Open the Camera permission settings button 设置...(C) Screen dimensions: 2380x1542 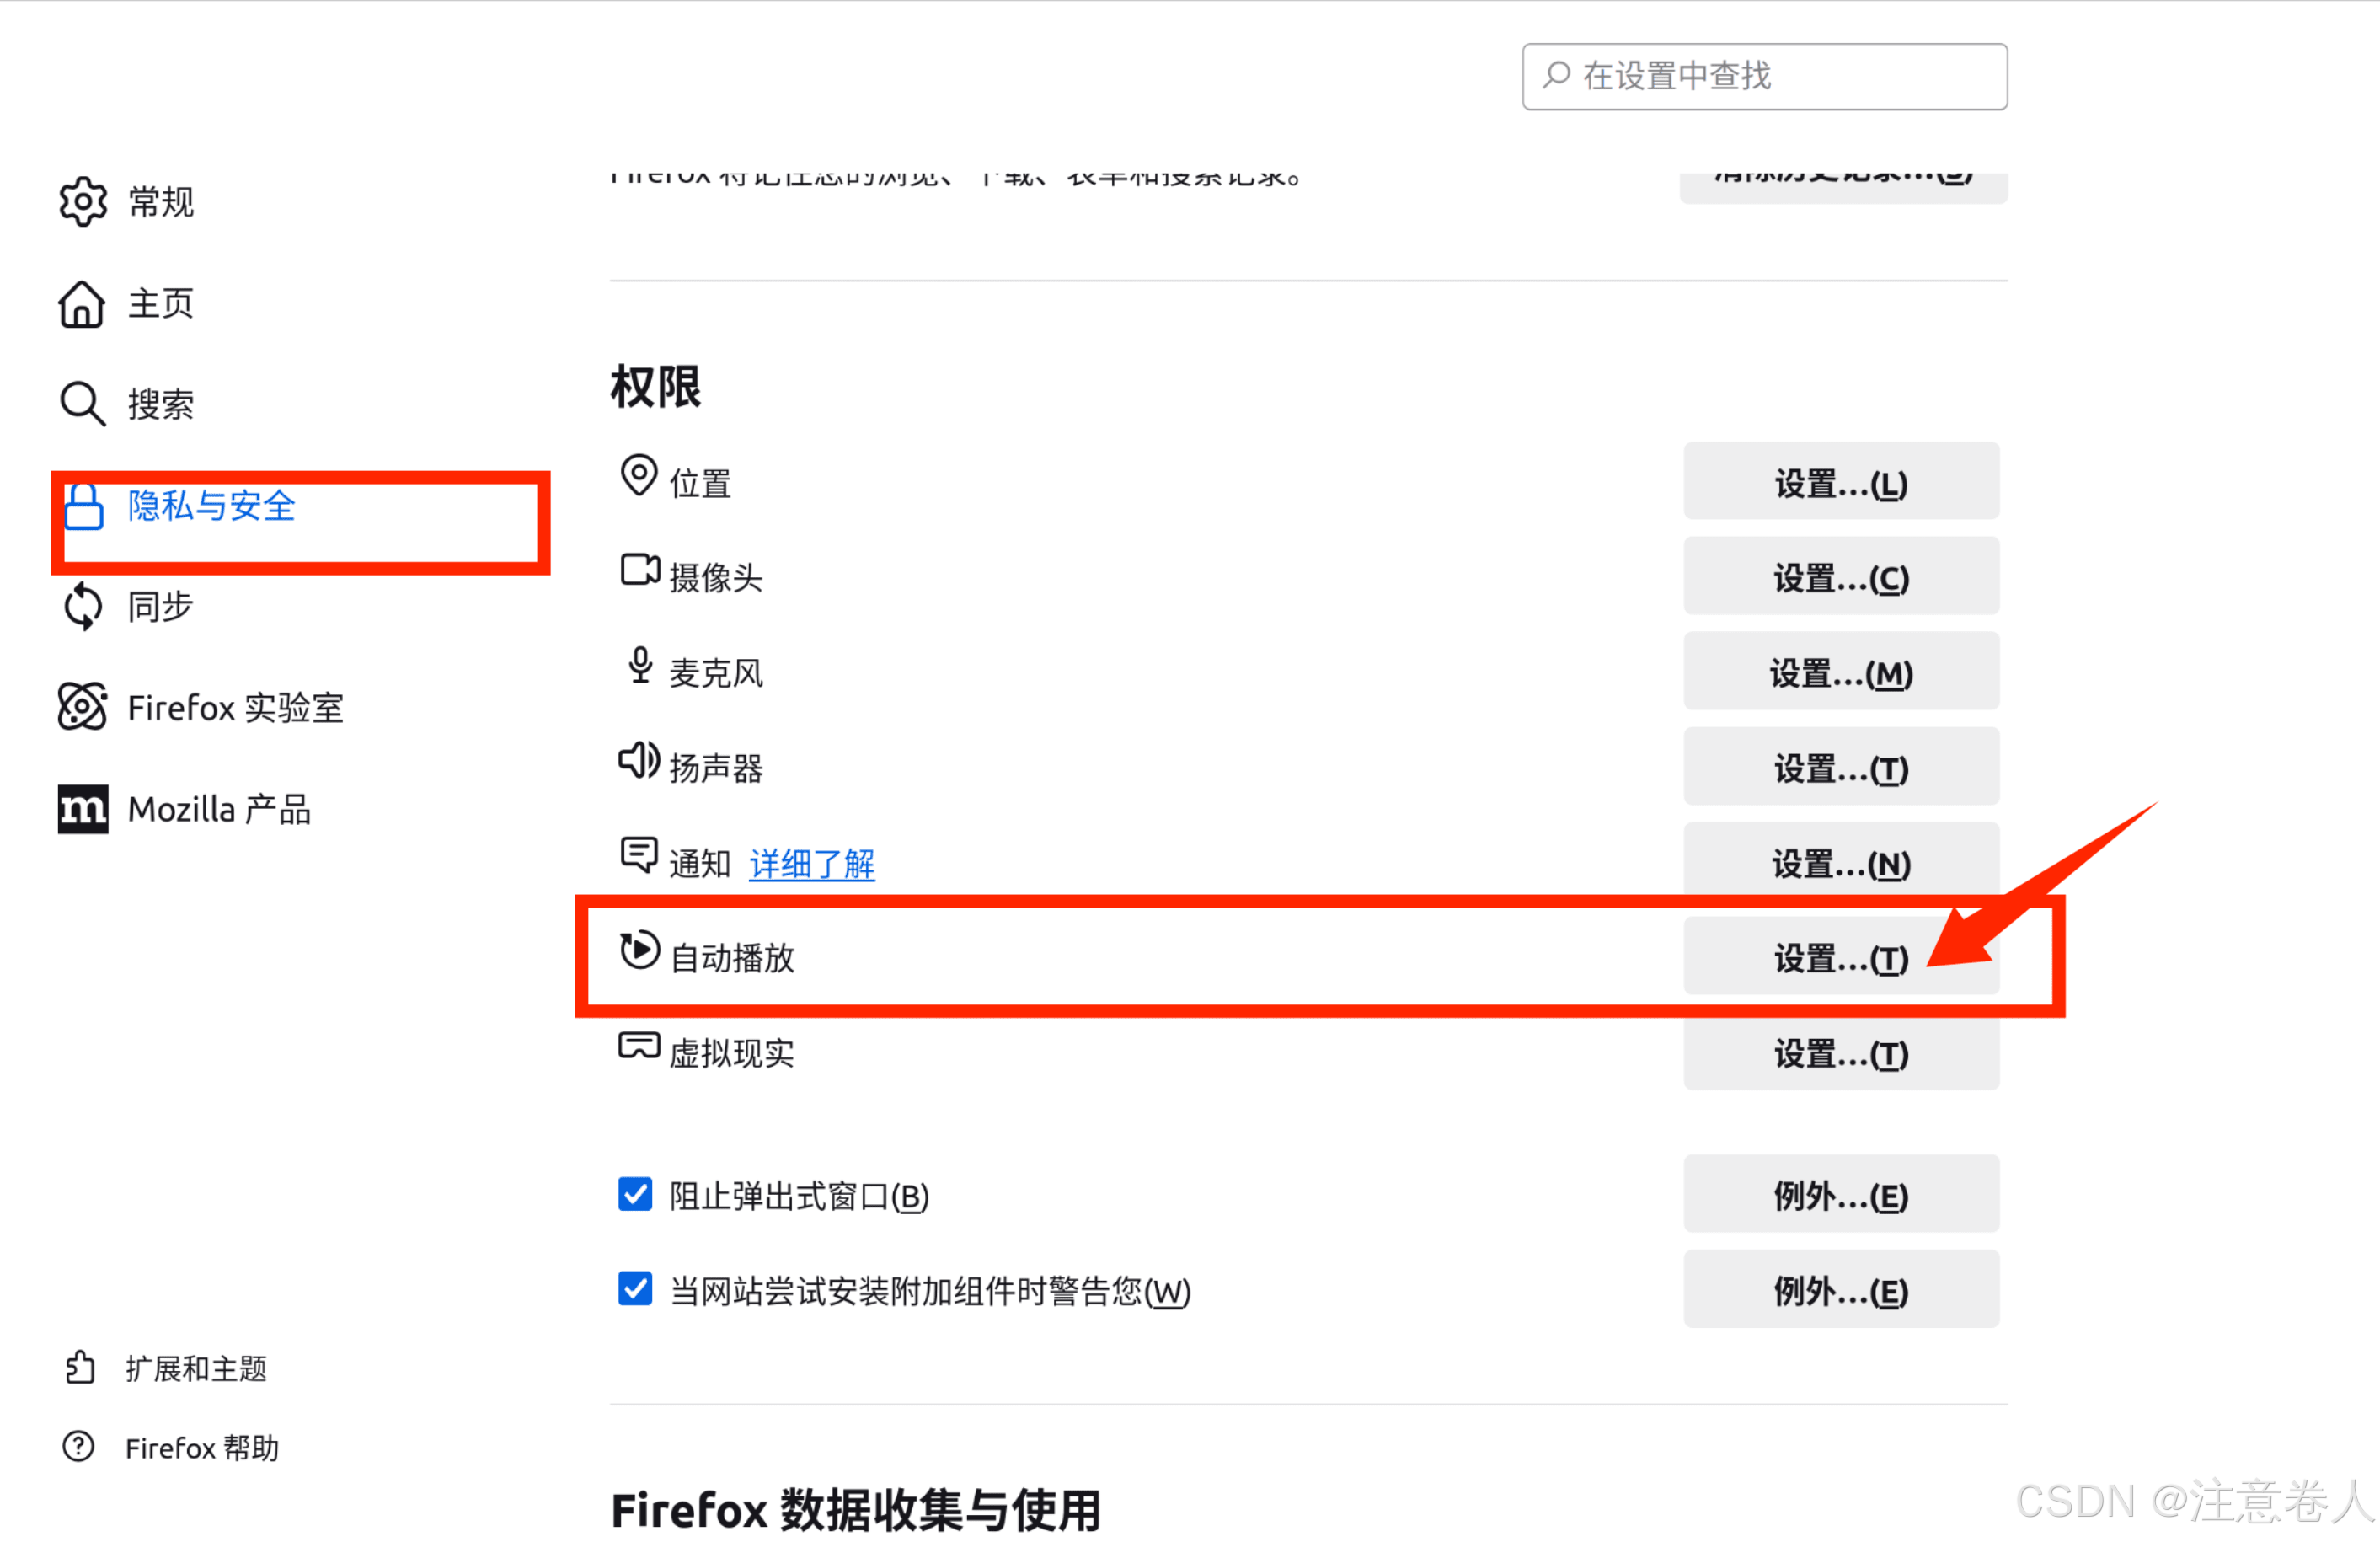(1840, 577)
